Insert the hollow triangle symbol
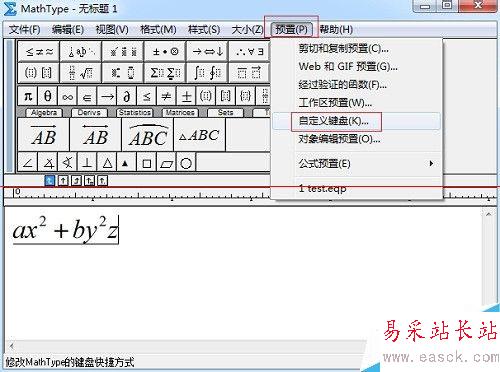This screenshot has height=372, width=500. (x=107, y=163)
